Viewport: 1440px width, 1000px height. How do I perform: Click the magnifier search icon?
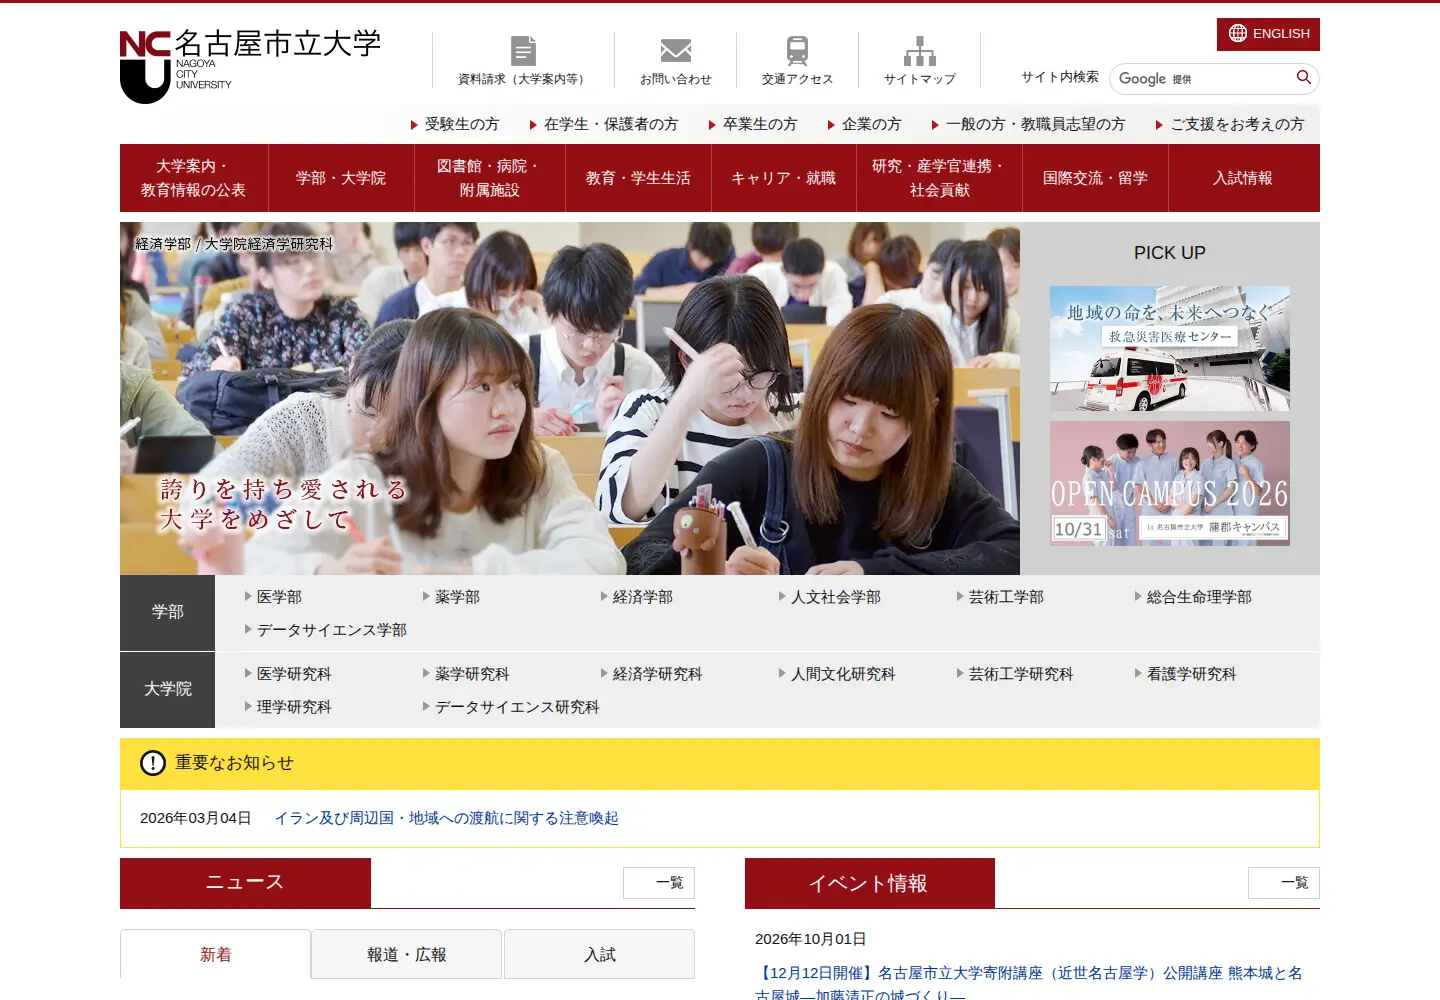(1303, 77)
